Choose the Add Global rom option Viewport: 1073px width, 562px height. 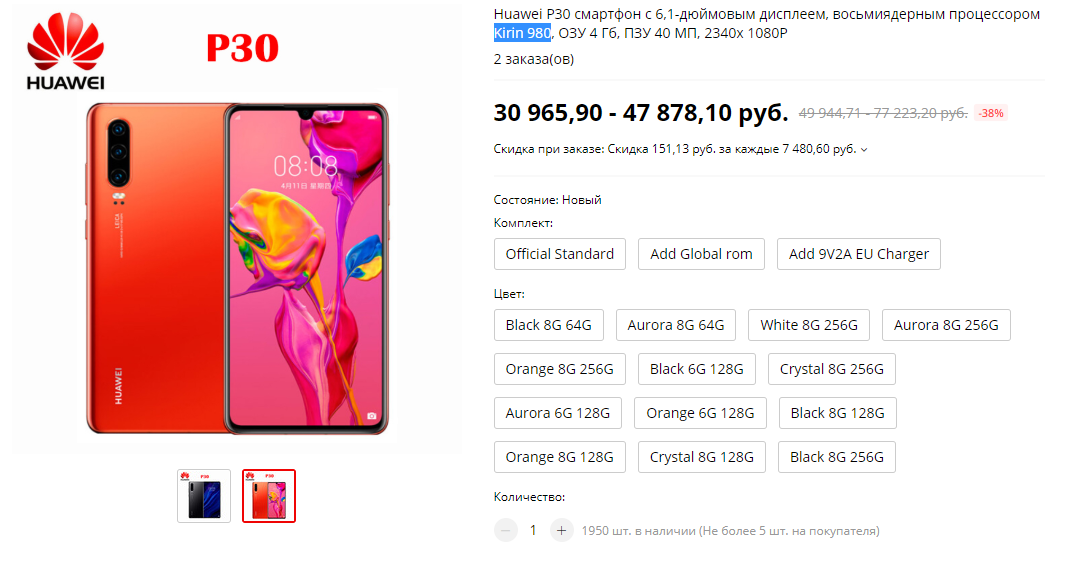701,254
